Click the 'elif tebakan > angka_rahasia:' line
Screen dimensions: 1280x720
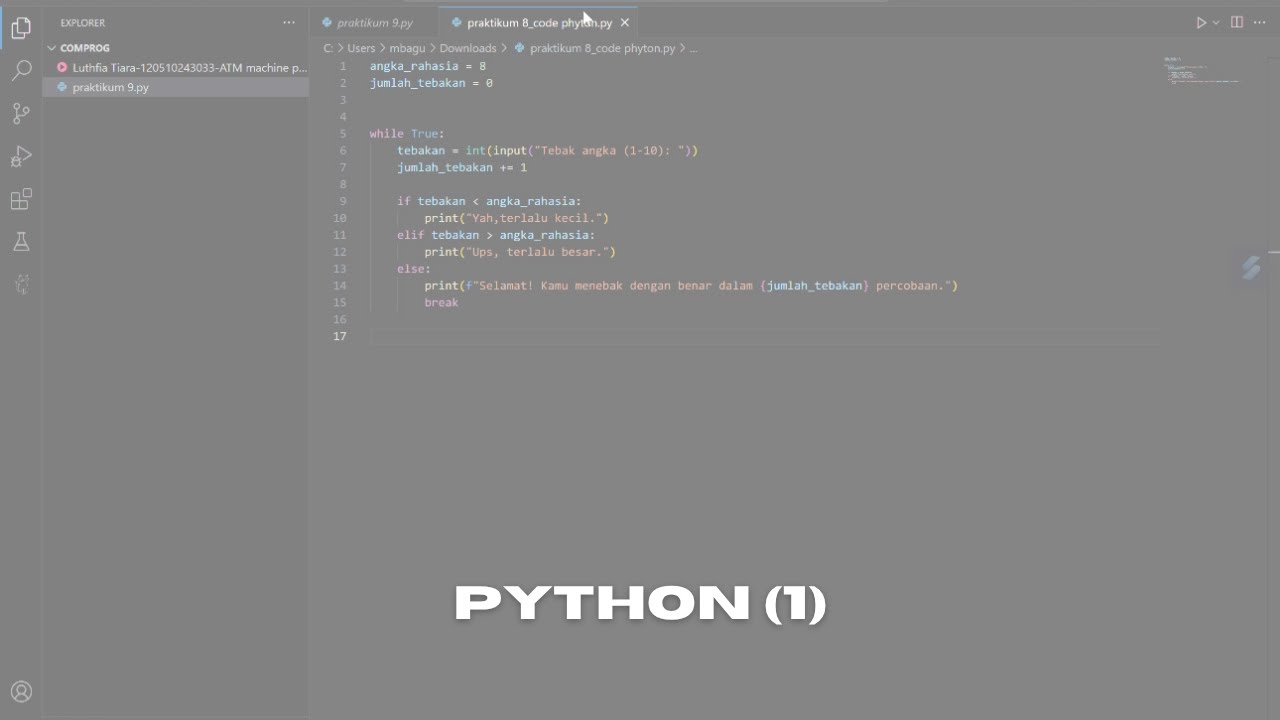tap(496, 235)
